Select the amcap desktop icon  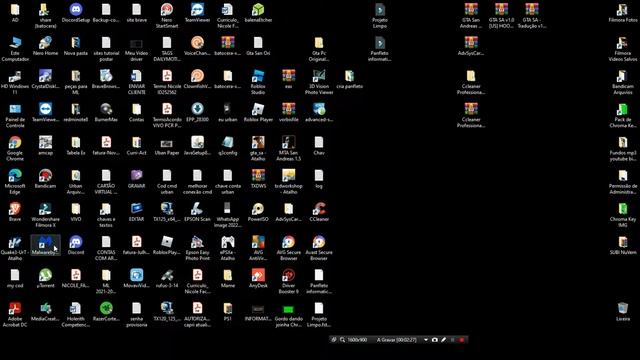click(x=45, y=145)
